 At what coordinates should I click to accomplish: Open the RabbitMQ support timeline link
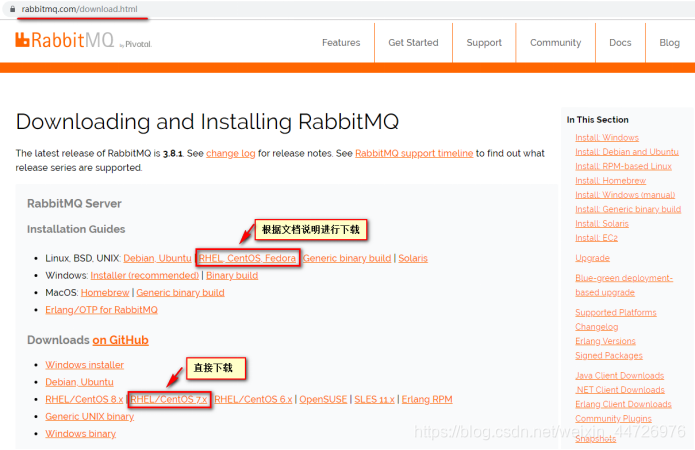(x=414, y=153)
